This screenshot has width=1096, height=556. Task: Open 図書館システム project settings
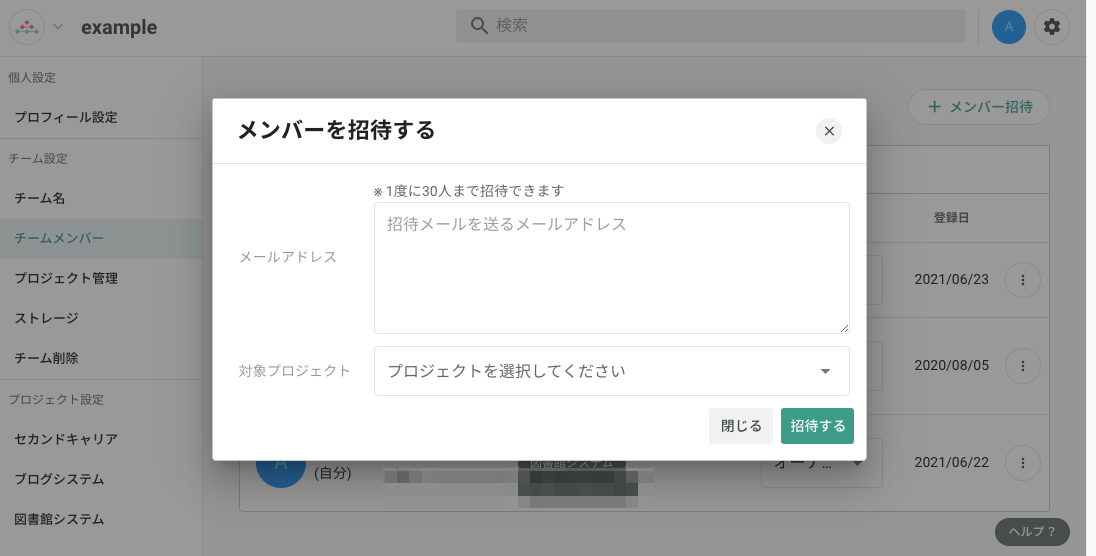pos(101,519)
